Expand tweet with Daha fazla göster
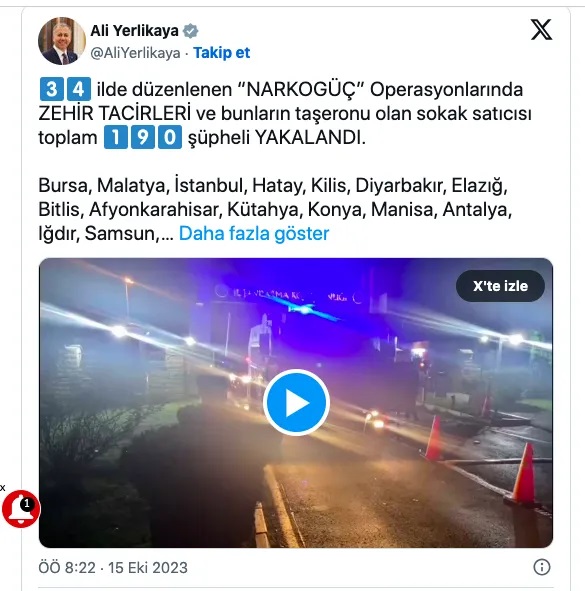This screenshot has width=585, height=591. 254,233
